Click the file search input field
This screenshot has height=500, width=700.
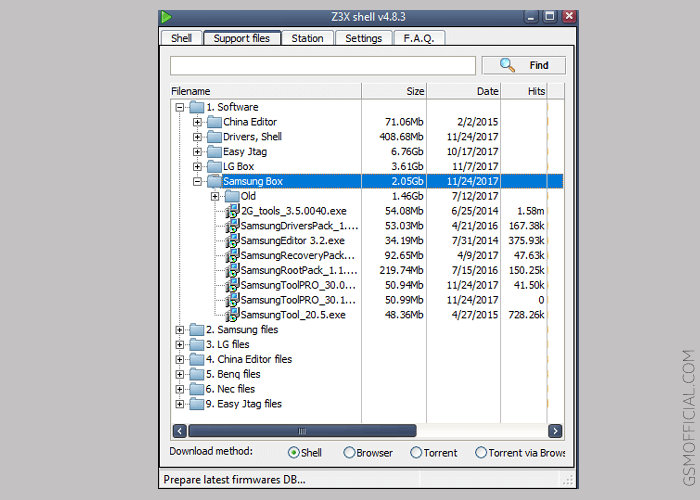coord(323,66)
